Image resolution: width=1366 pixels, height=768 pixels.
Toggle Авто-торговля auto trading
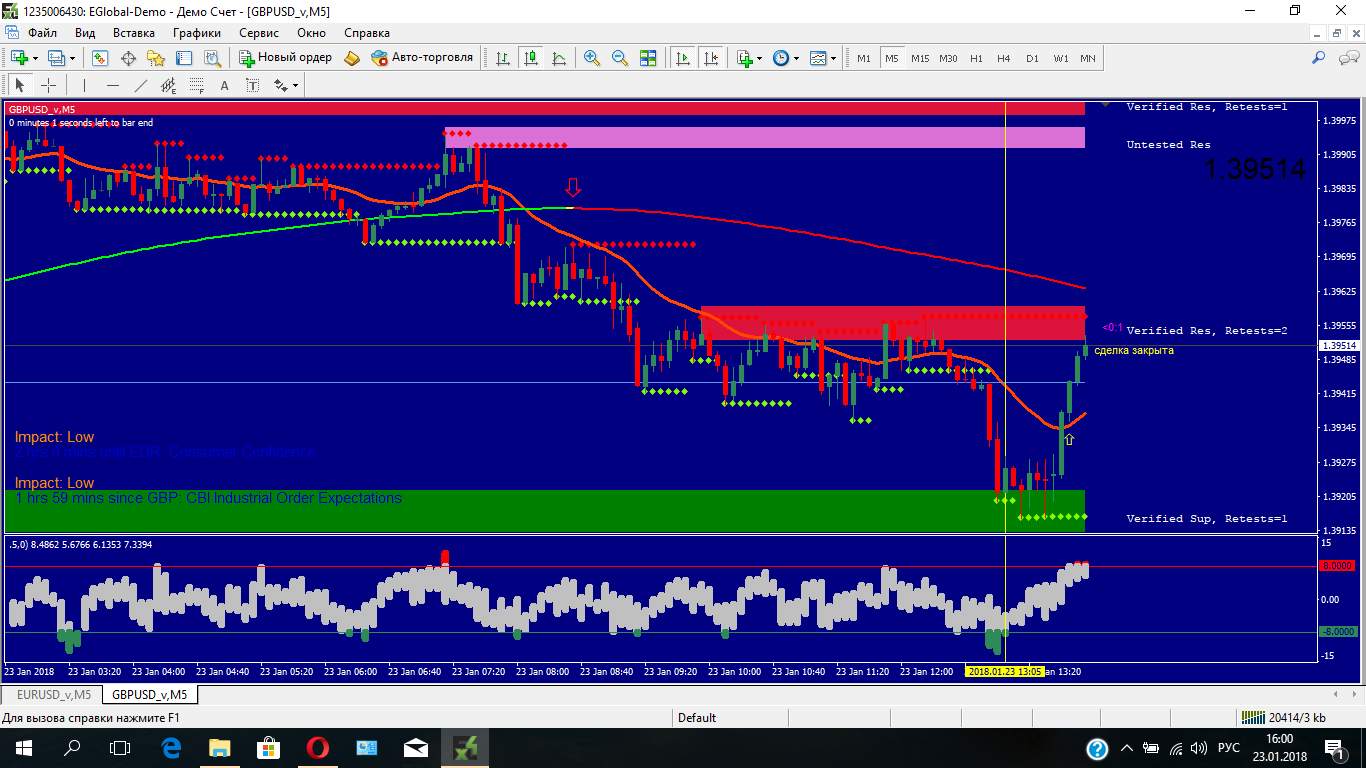click(x=422, y=58)
